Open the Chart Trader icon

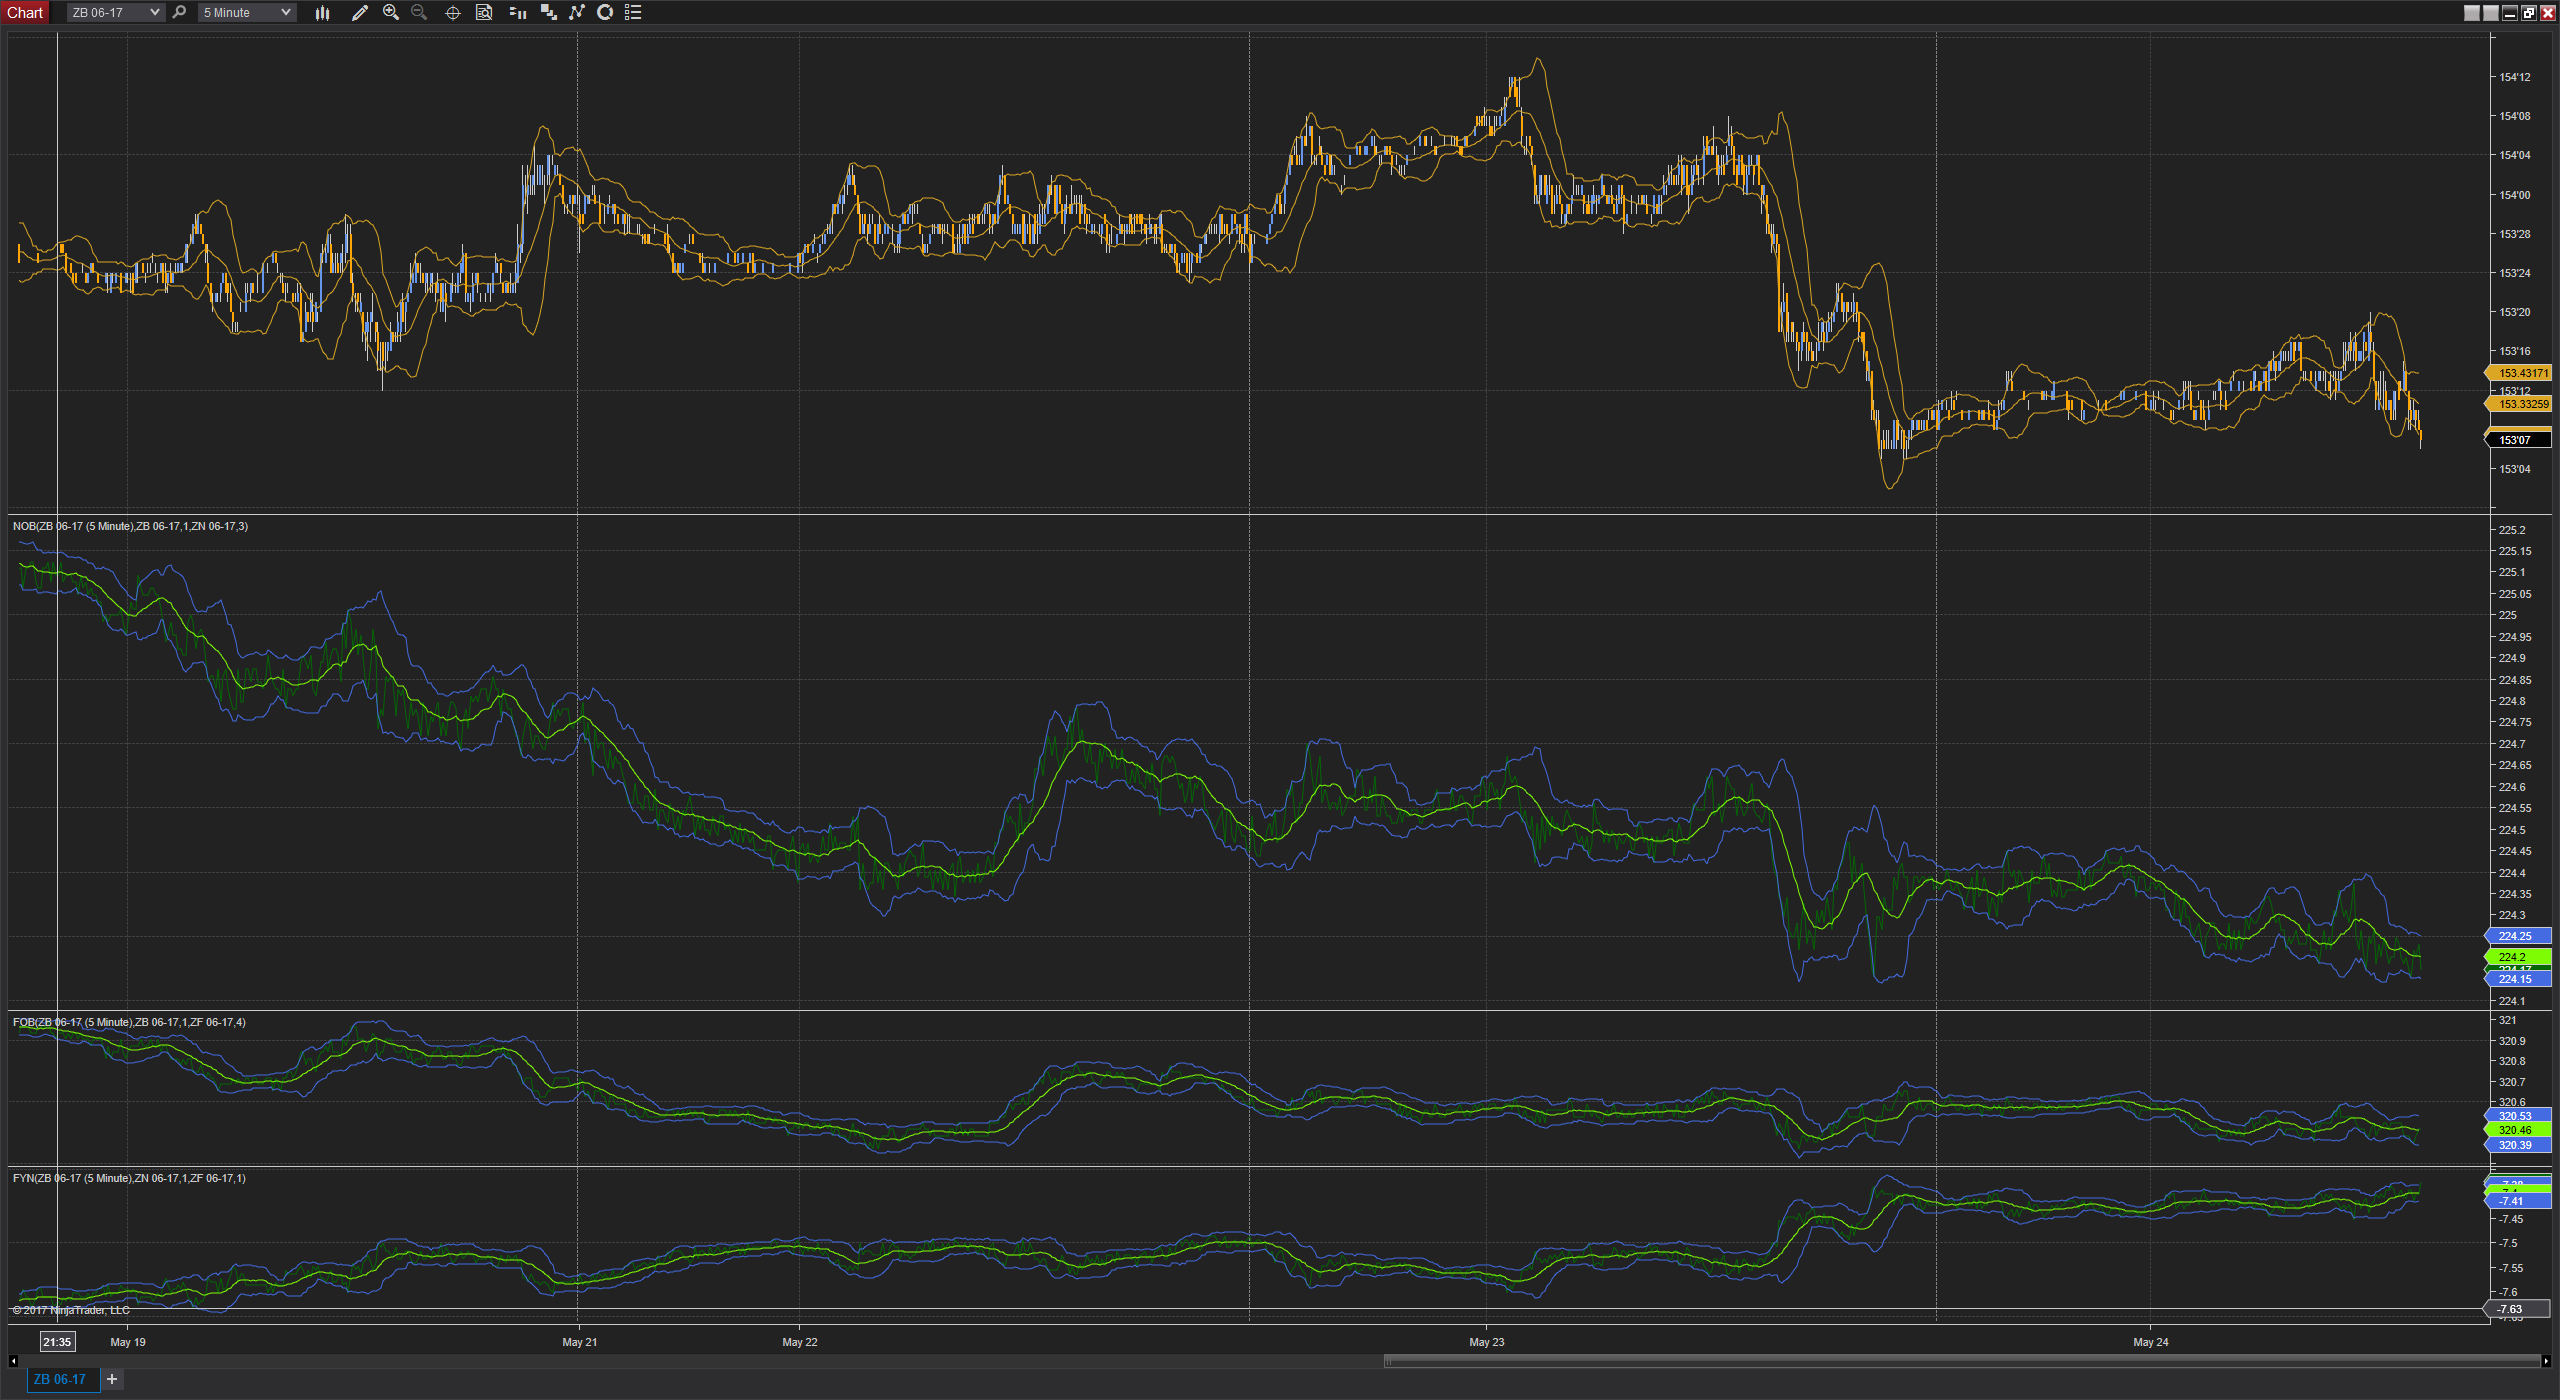tap(517, 13)
